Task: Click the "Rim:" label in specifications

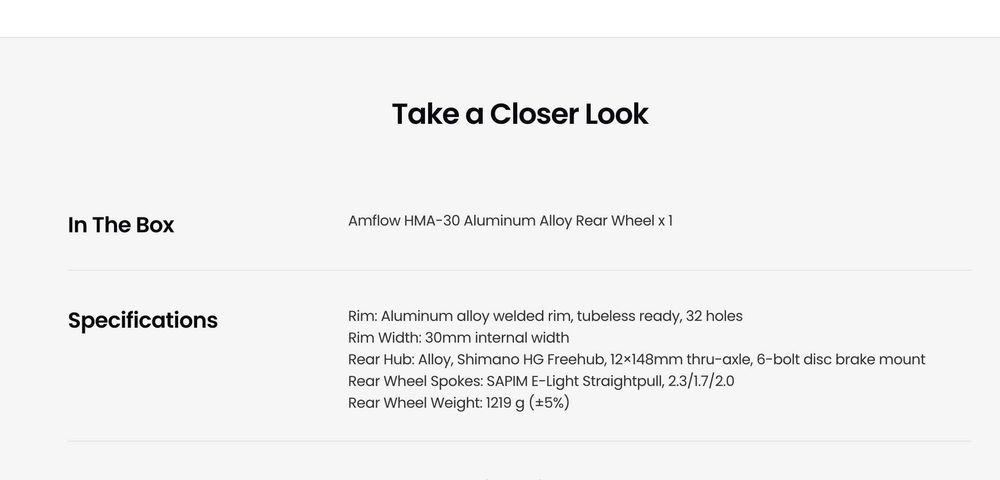Action: (x=362, y=316)
